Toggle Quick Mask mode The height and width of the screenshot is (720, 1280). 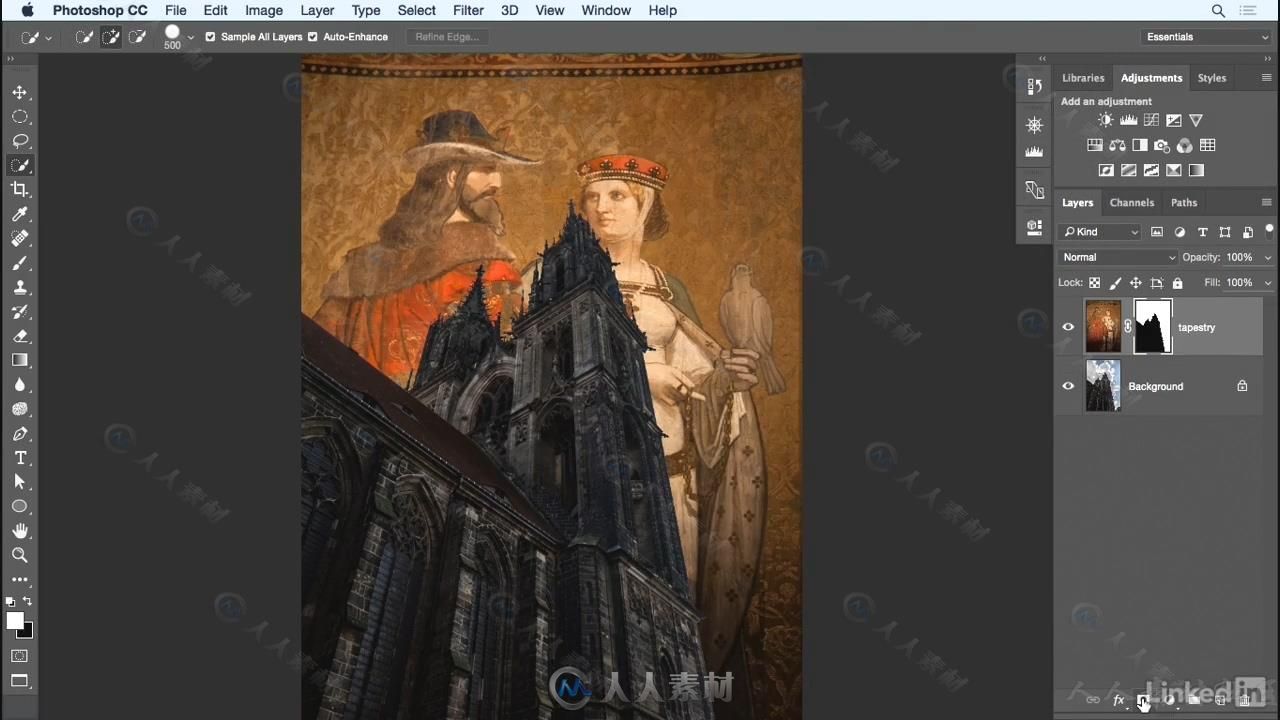[x=19, y=656]
